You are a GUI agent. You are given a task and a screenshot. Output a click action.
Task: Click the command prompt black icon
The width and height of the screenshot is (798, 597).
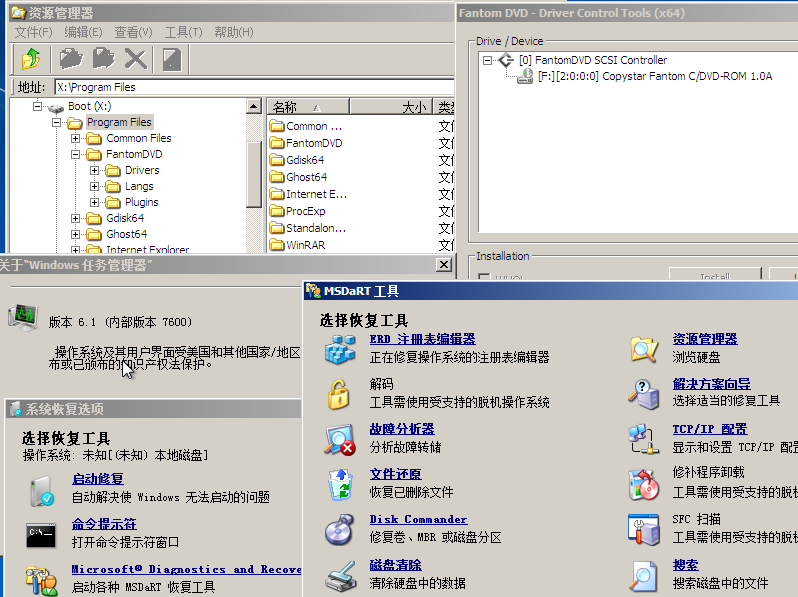click(41, 535)
